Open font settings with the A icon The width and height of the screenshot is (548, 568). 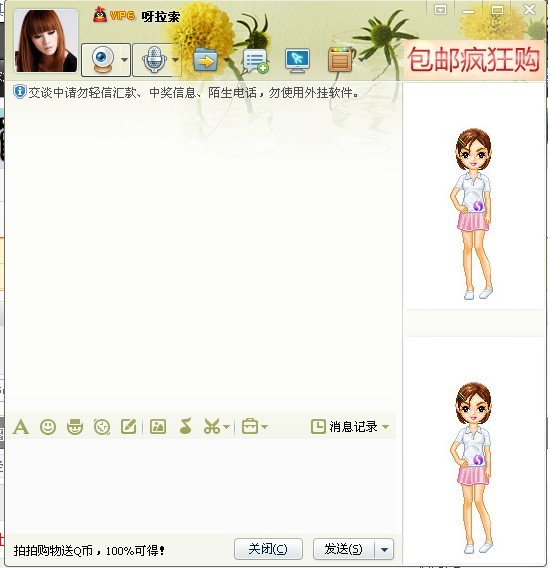21,427
